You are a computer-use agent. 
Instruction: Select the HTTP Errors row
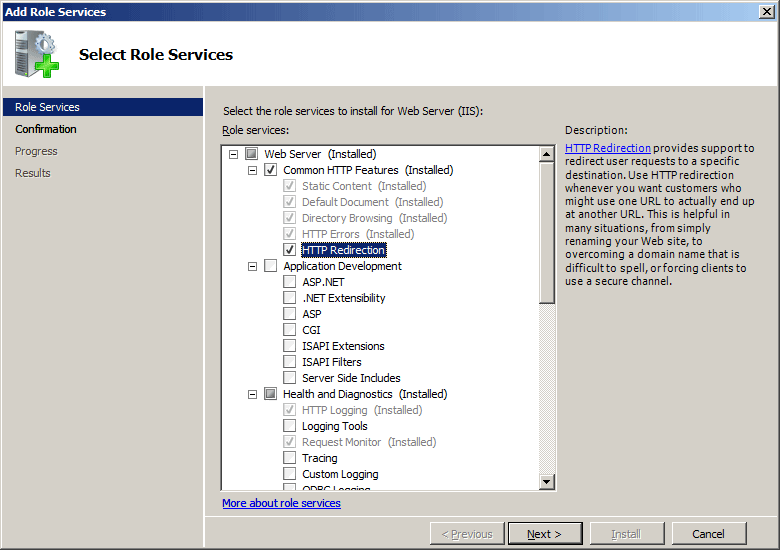click(x=358, y=234)
